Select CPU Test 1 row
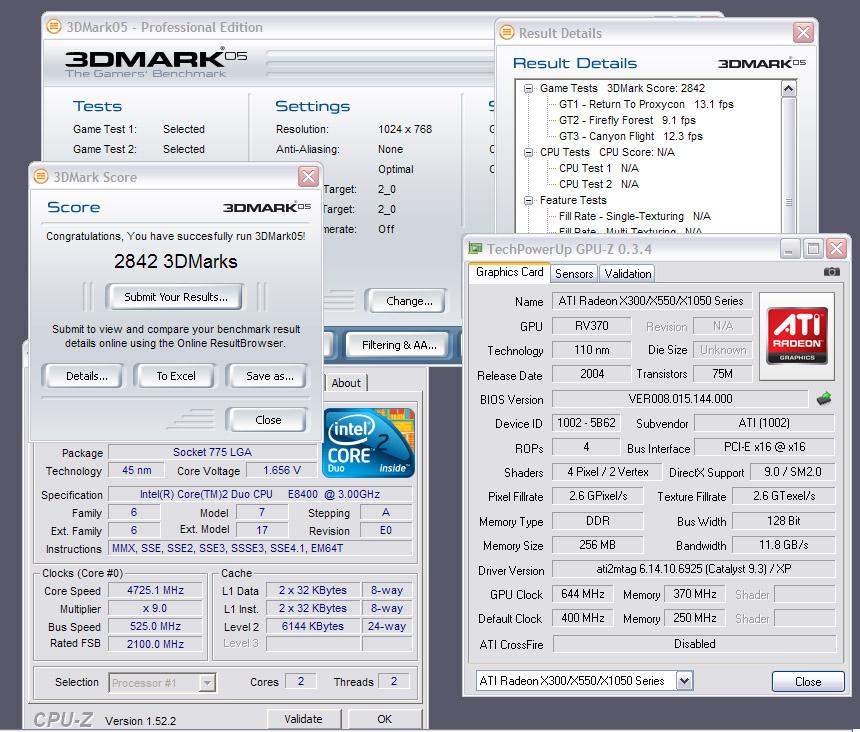860x732 pixels. coord(598,168)
